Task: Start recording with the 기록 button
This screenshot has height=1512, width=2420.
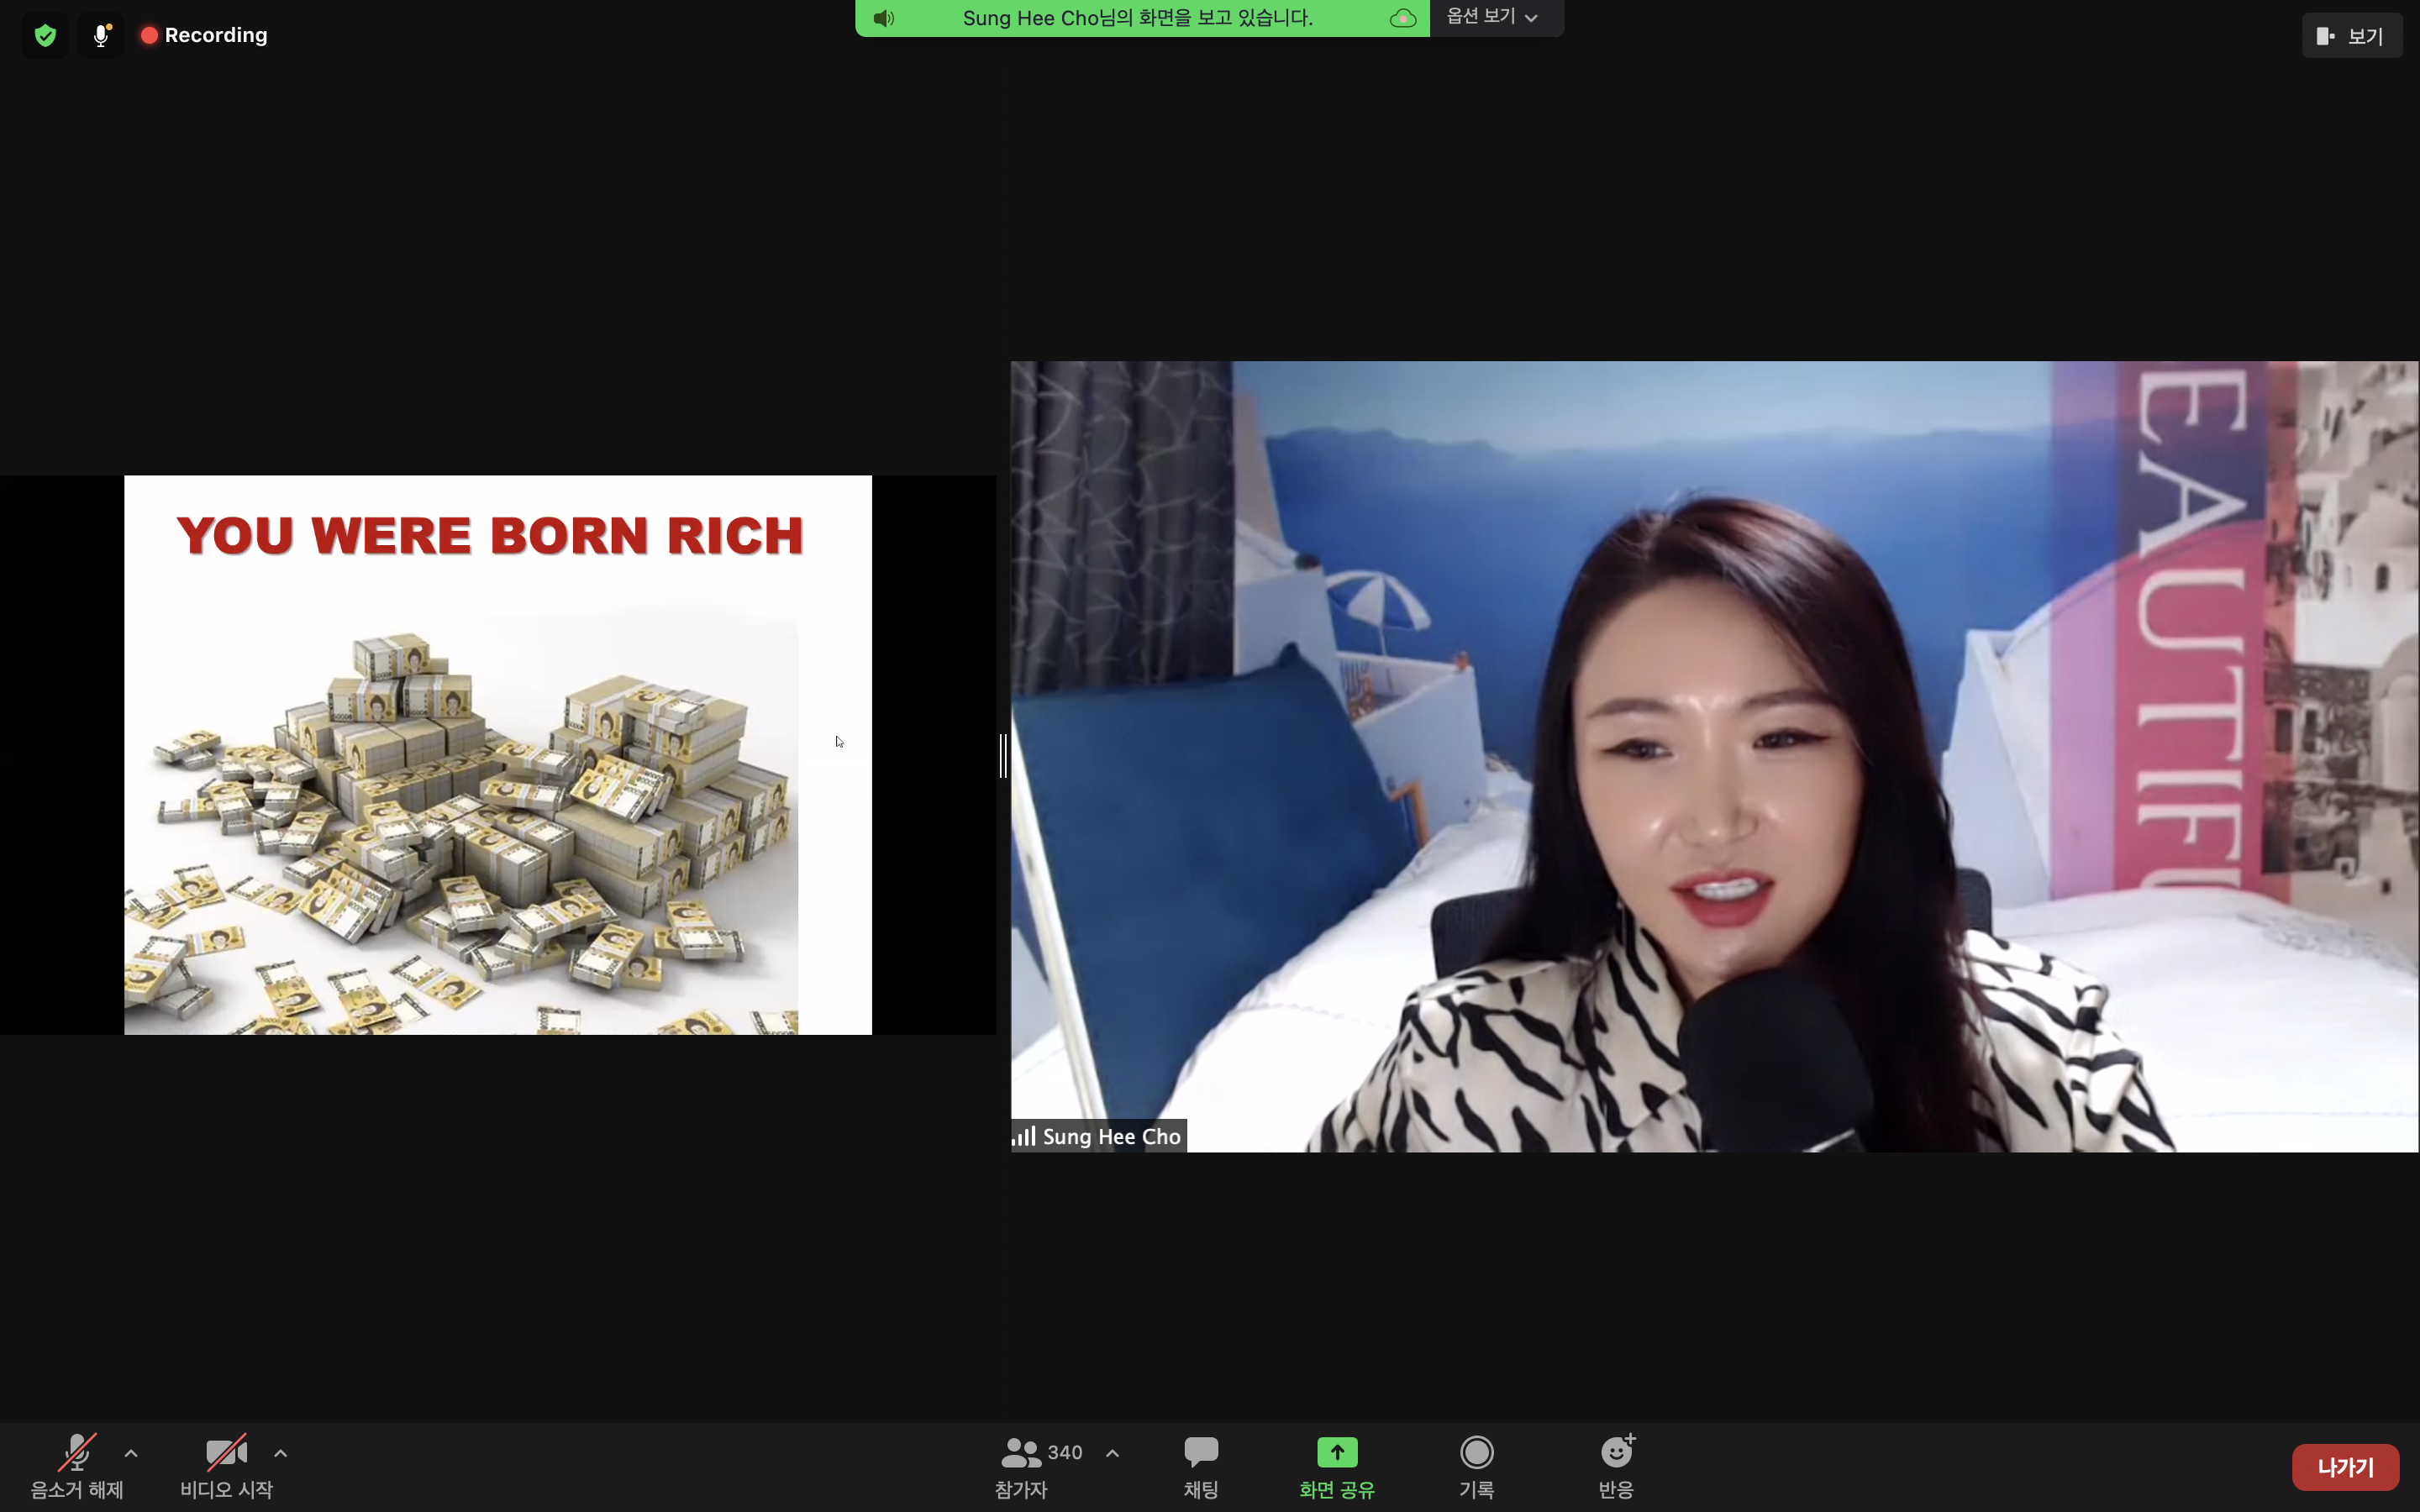Action: (x=1476, y=1466)
